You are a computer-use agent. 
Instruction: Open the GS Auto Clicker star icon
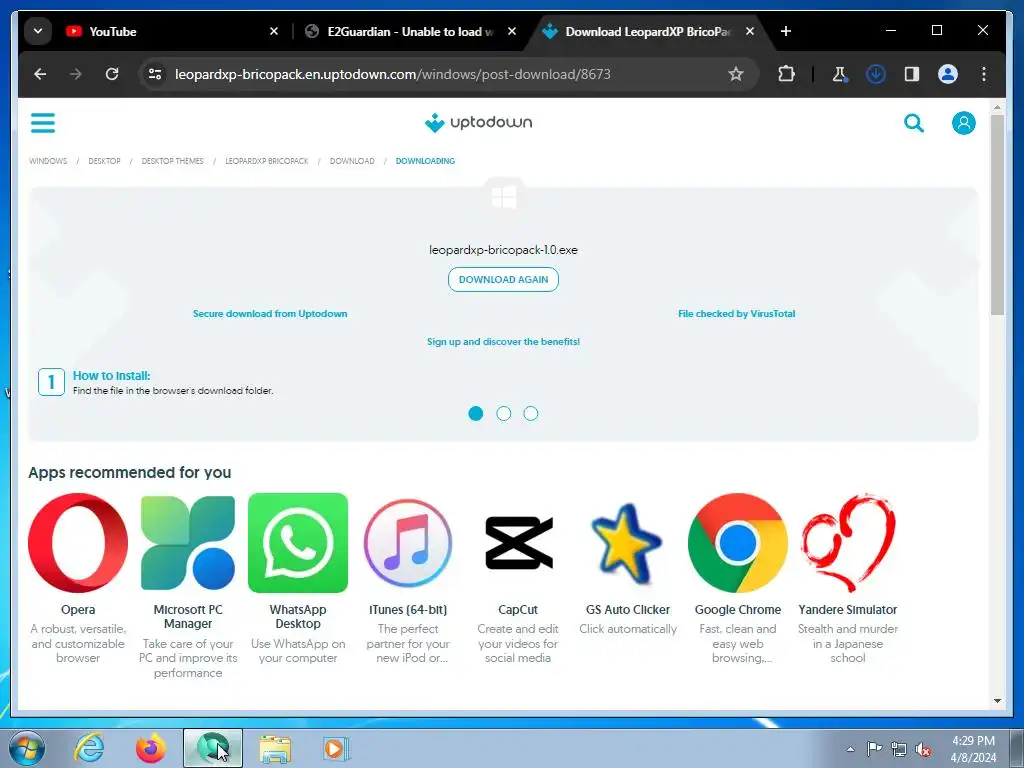coord(627,543)
